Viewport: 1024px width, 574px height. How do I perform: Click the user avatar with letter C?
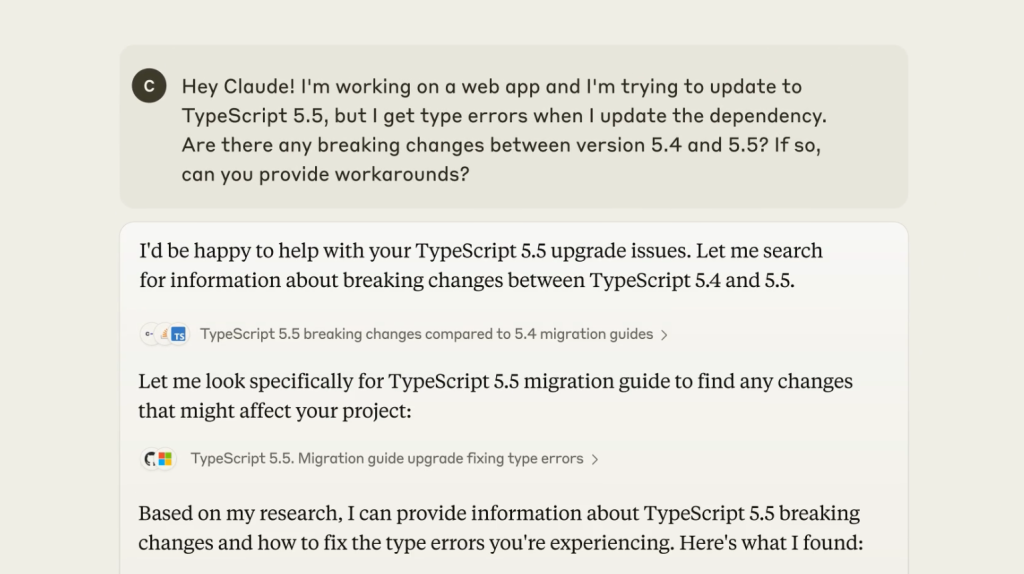[149, 86]
